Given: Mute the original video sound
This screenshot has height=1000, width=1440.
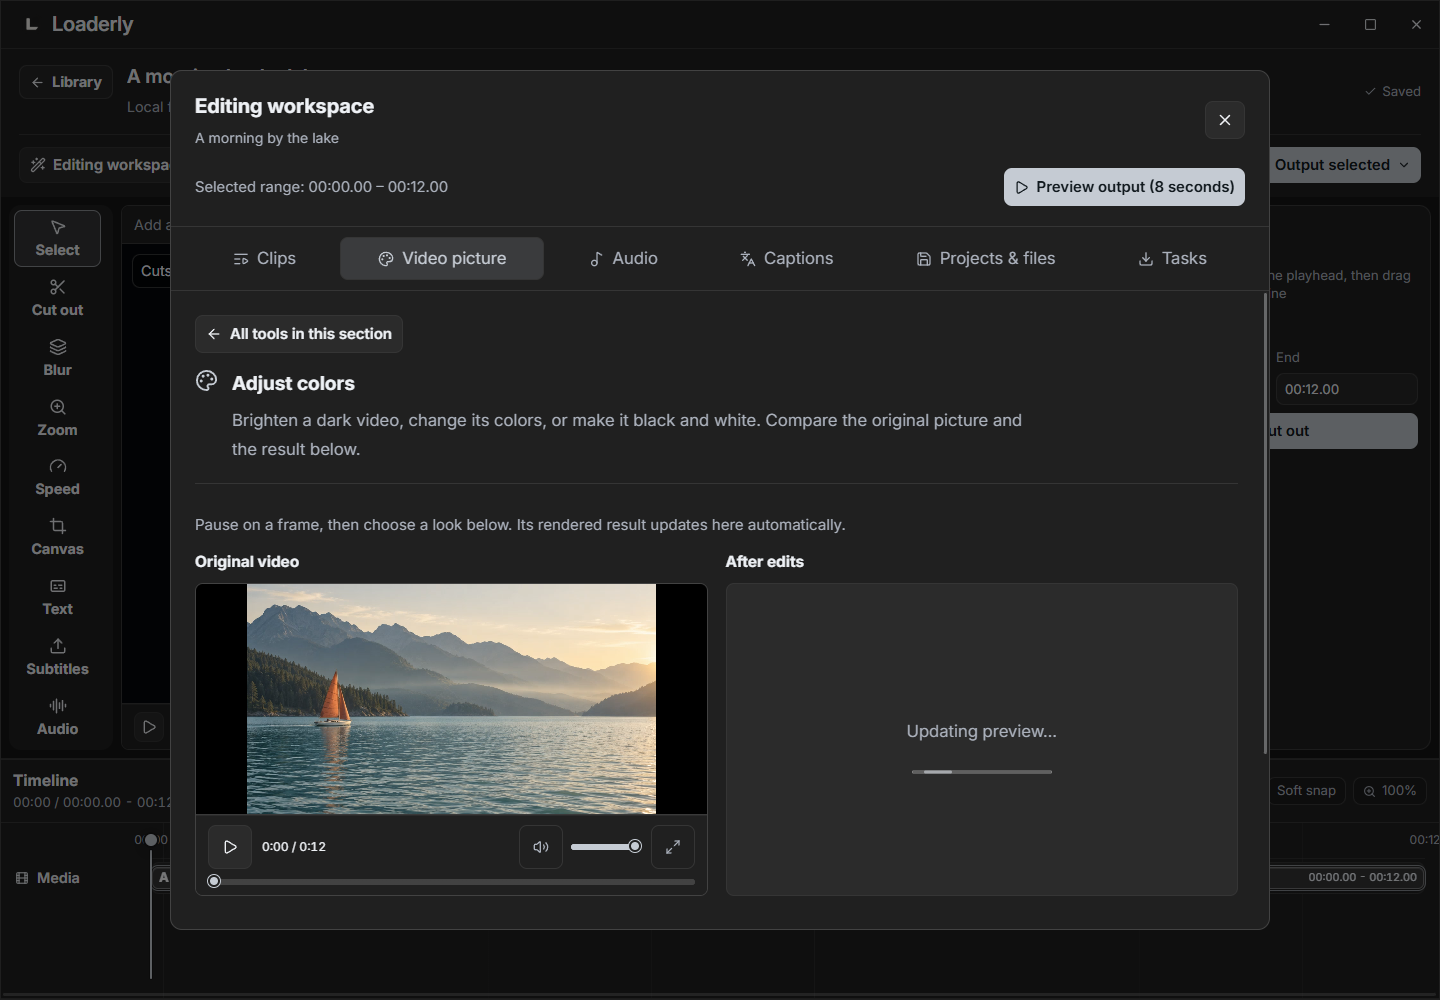Looking at the screenshot, I should [x=541, y=847].
